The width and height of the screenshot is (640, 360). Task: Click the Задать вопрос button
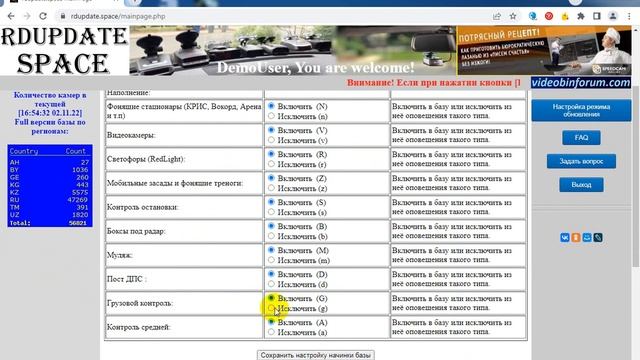coord(581,161)
